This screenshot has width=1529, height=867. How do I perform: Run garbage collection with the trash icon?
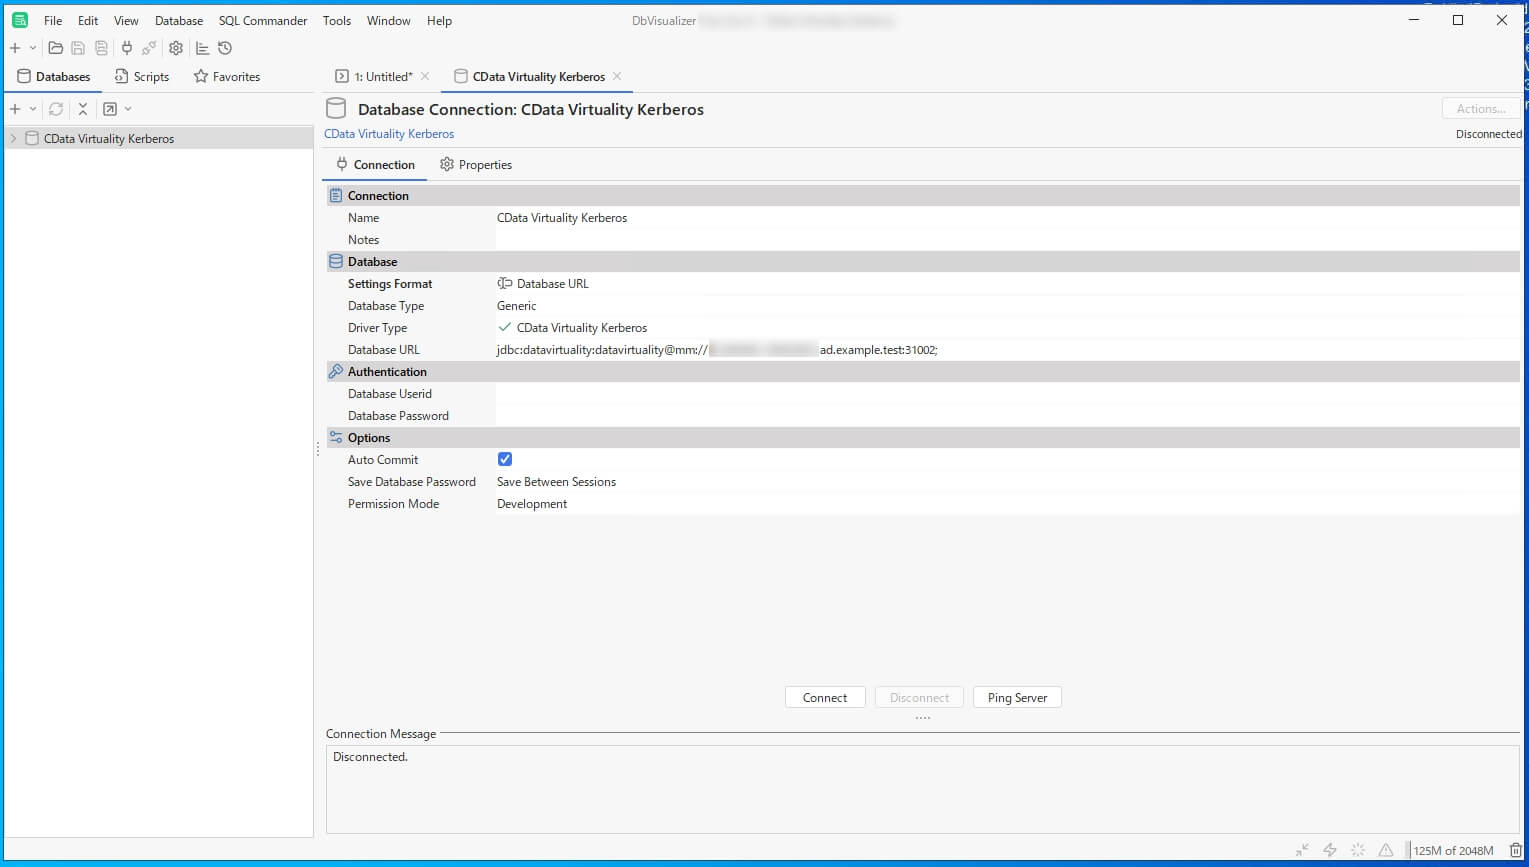(x=1516, y=850)
